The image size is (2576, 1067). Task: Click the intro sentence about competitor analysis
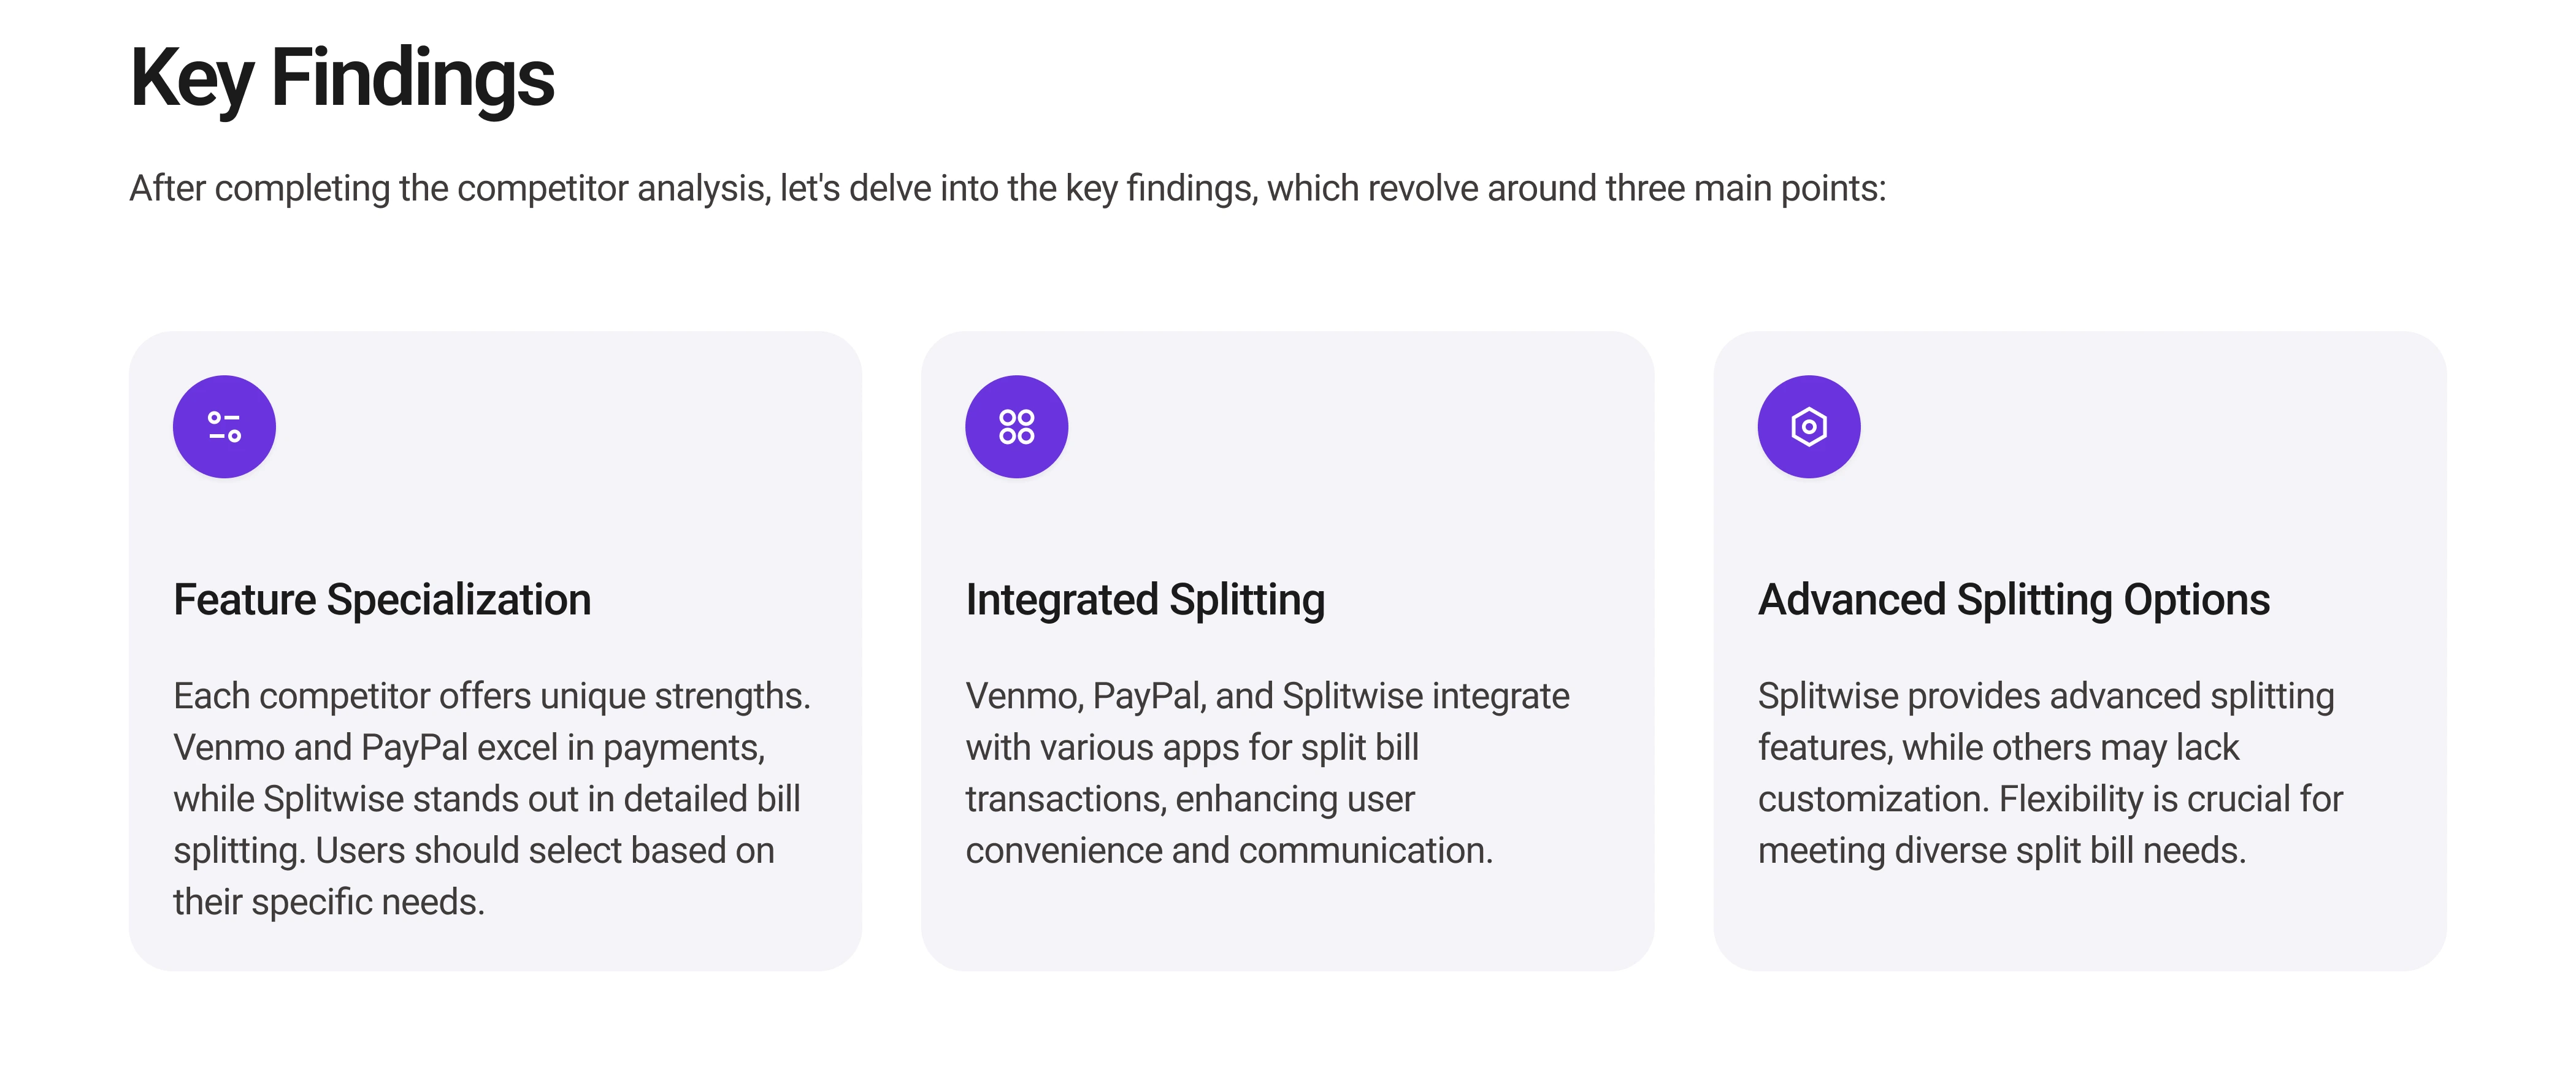1007,189
